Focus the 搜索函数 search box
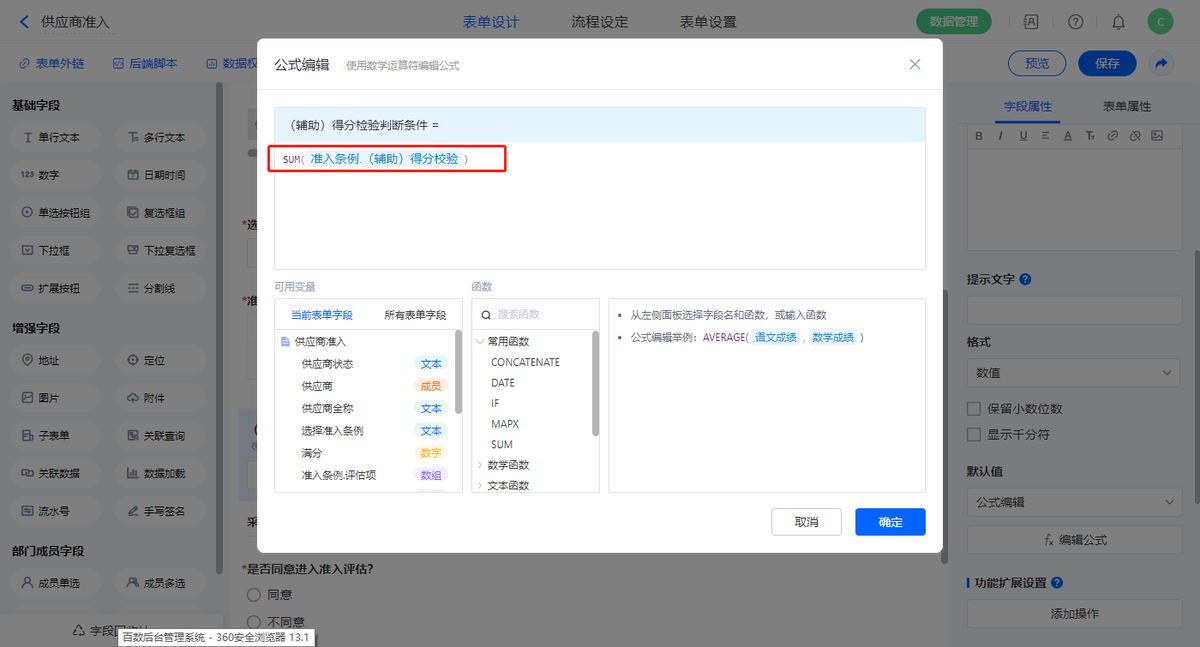Image resolution: width=1200 pixels, height=647 pixels. click(535, 314)
